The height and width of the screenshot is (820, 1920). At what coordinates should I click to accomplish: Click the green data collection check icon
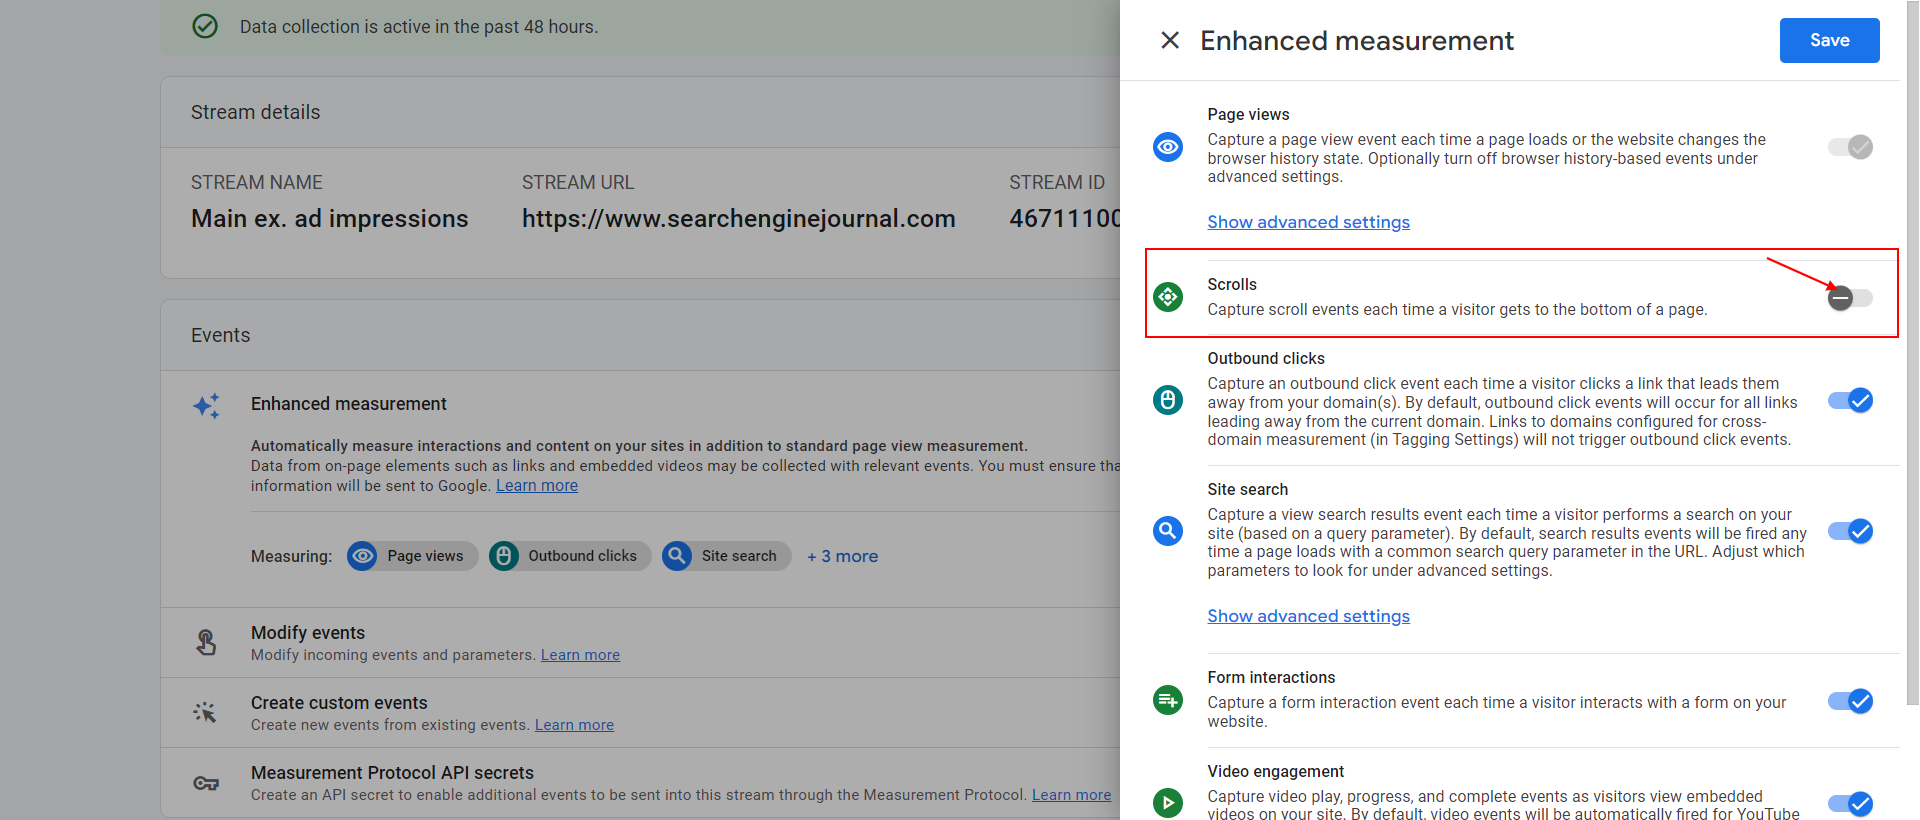point(205,26)
